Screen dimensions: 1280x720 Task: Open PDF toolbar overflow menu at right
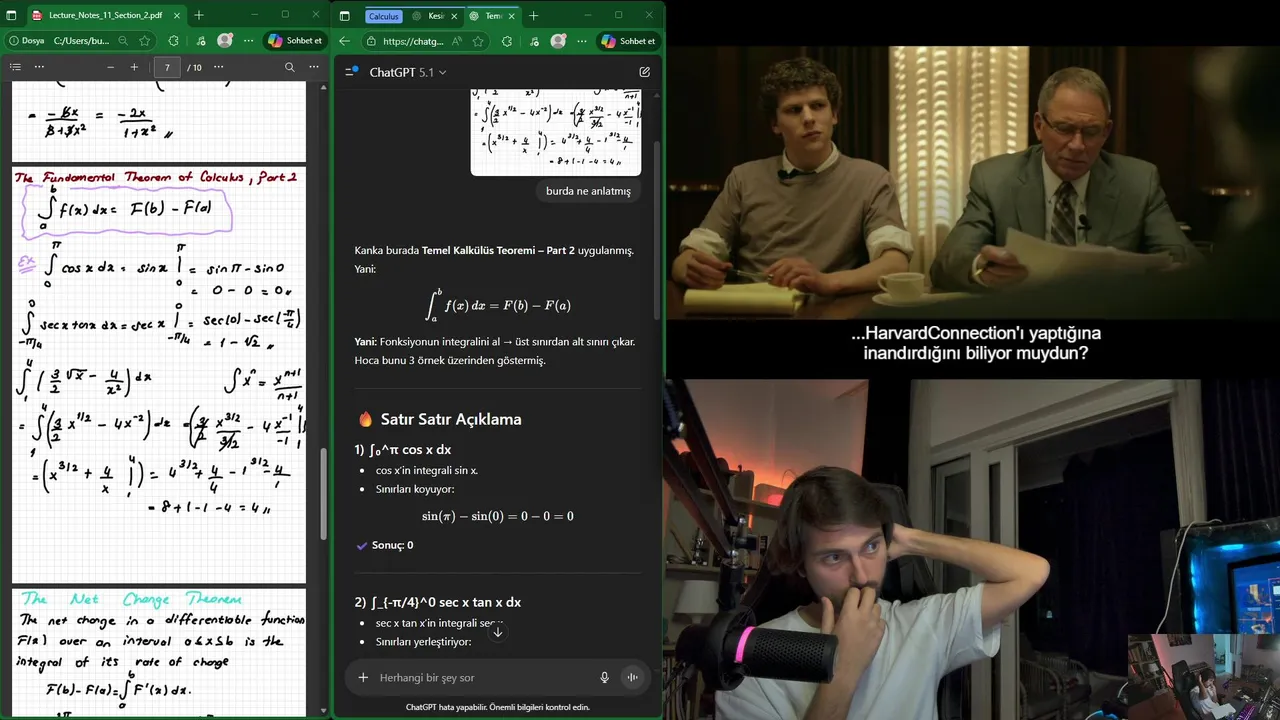pyautogui.click(x=315, y=67)
